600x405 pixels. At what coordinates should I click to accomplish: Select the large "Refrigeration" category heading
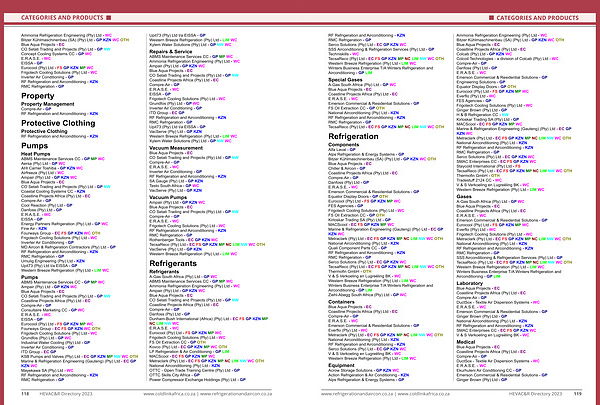tap(353, 136)
